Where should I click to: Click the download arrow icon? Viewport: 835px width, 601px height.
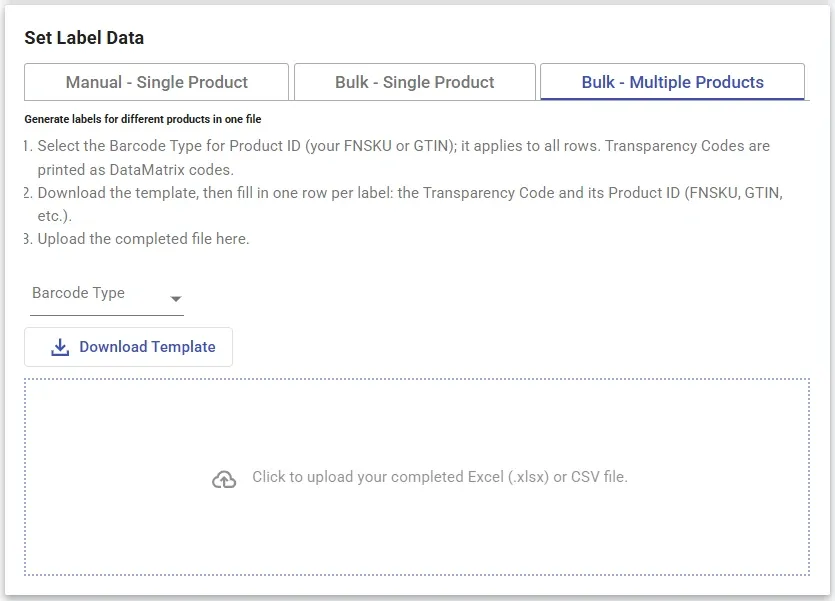click(x=60, y=347)
